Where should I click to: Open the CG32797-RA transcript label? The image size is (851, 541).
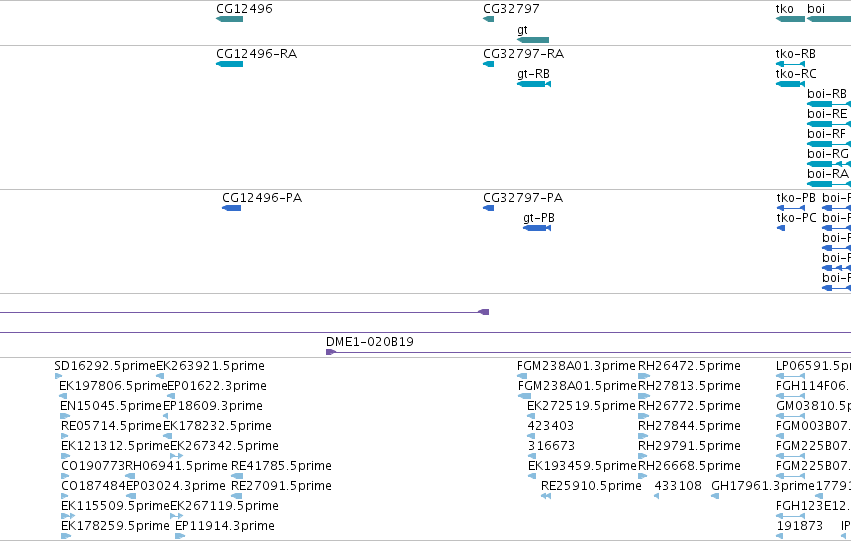pos(523,54)
